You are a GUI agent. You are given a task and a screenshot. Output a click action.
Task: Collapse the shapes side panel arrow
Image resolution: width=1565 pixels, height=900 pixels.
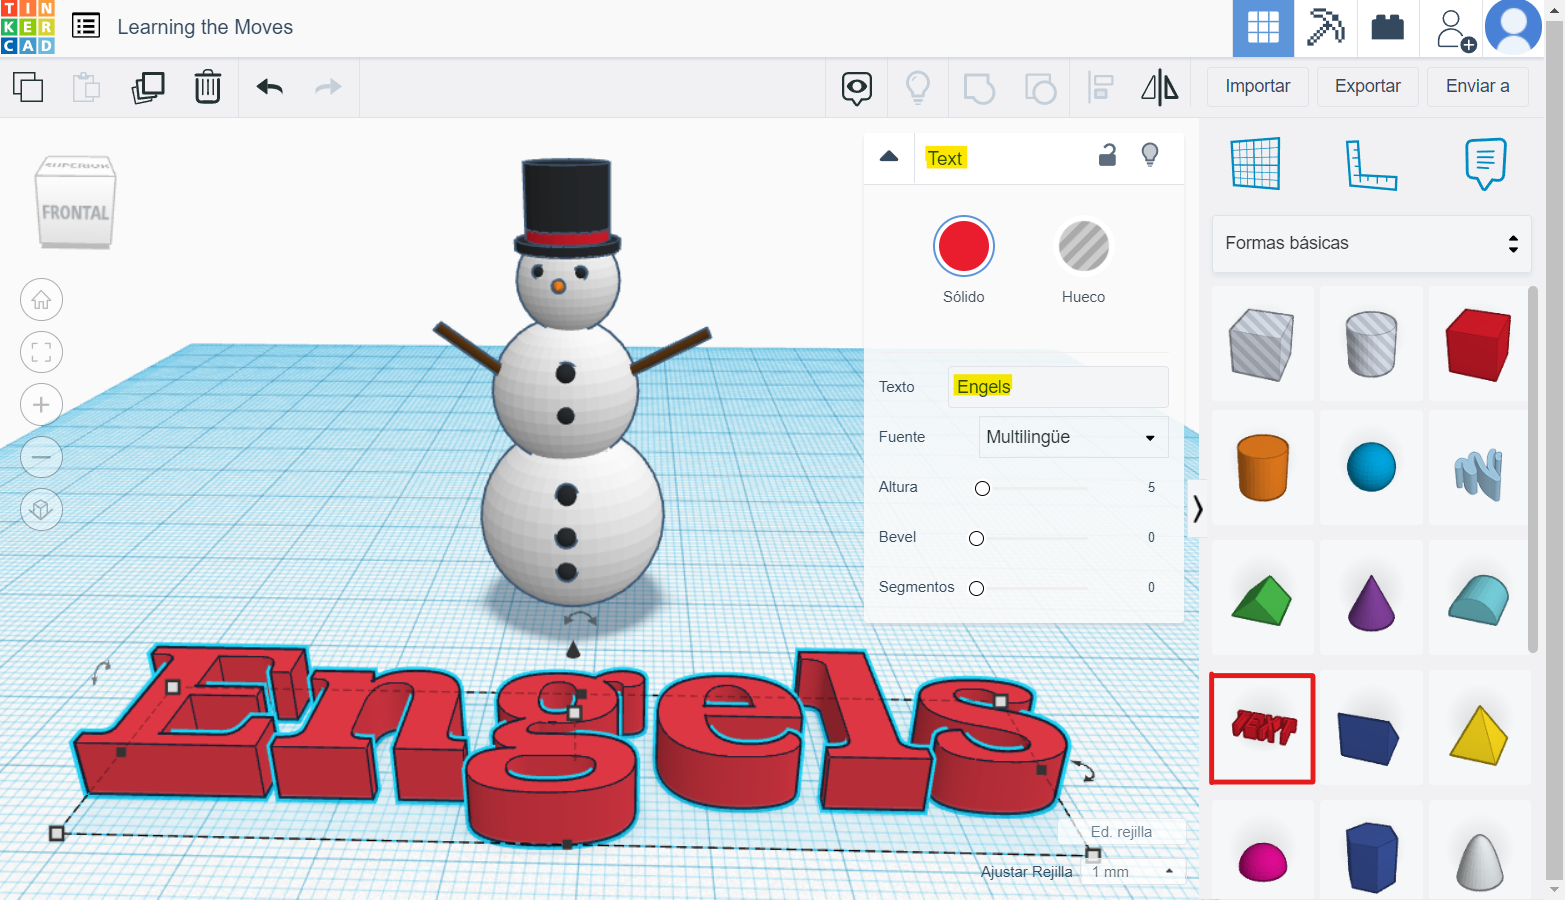pyautogui.click(x=1197, y=509)
